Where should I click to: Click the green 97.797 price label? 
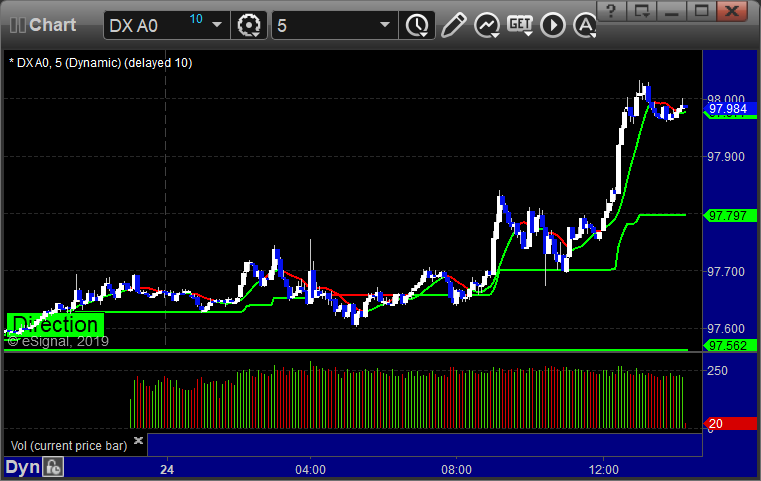point(728,216)
